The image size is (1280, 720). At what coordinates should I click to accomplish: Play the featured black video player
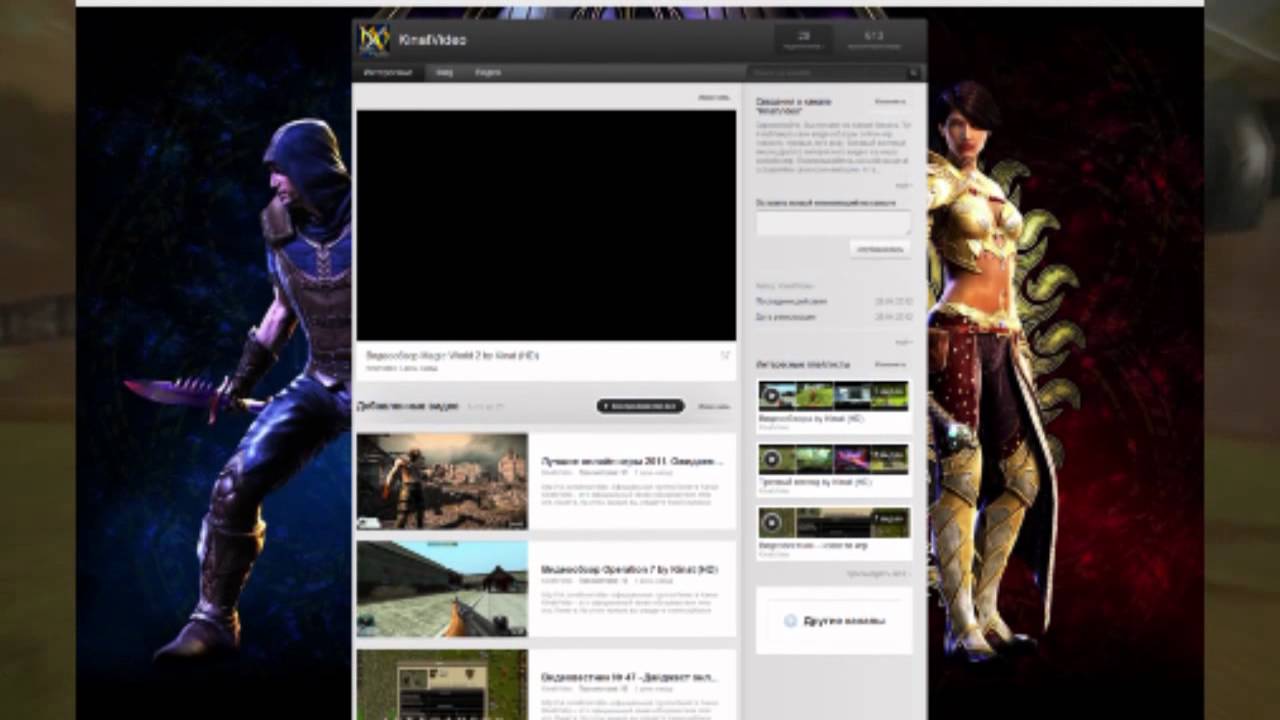546,225
